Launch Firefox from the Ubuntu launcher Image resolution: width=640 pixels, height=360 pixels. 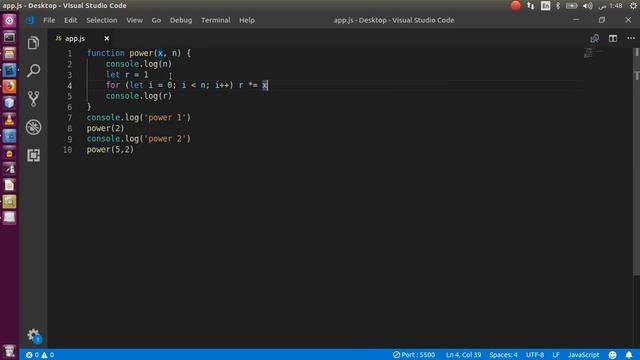[9, 87]
